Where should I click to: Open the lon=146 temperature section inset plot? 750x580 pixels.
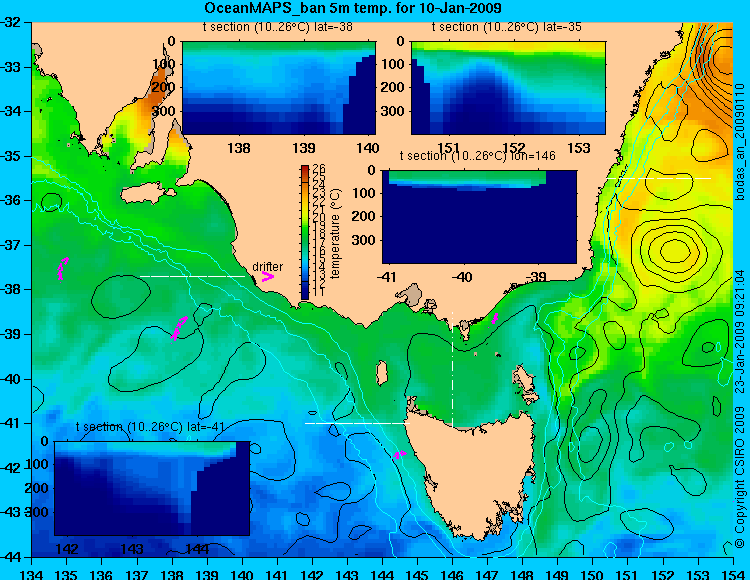[479, 217]
